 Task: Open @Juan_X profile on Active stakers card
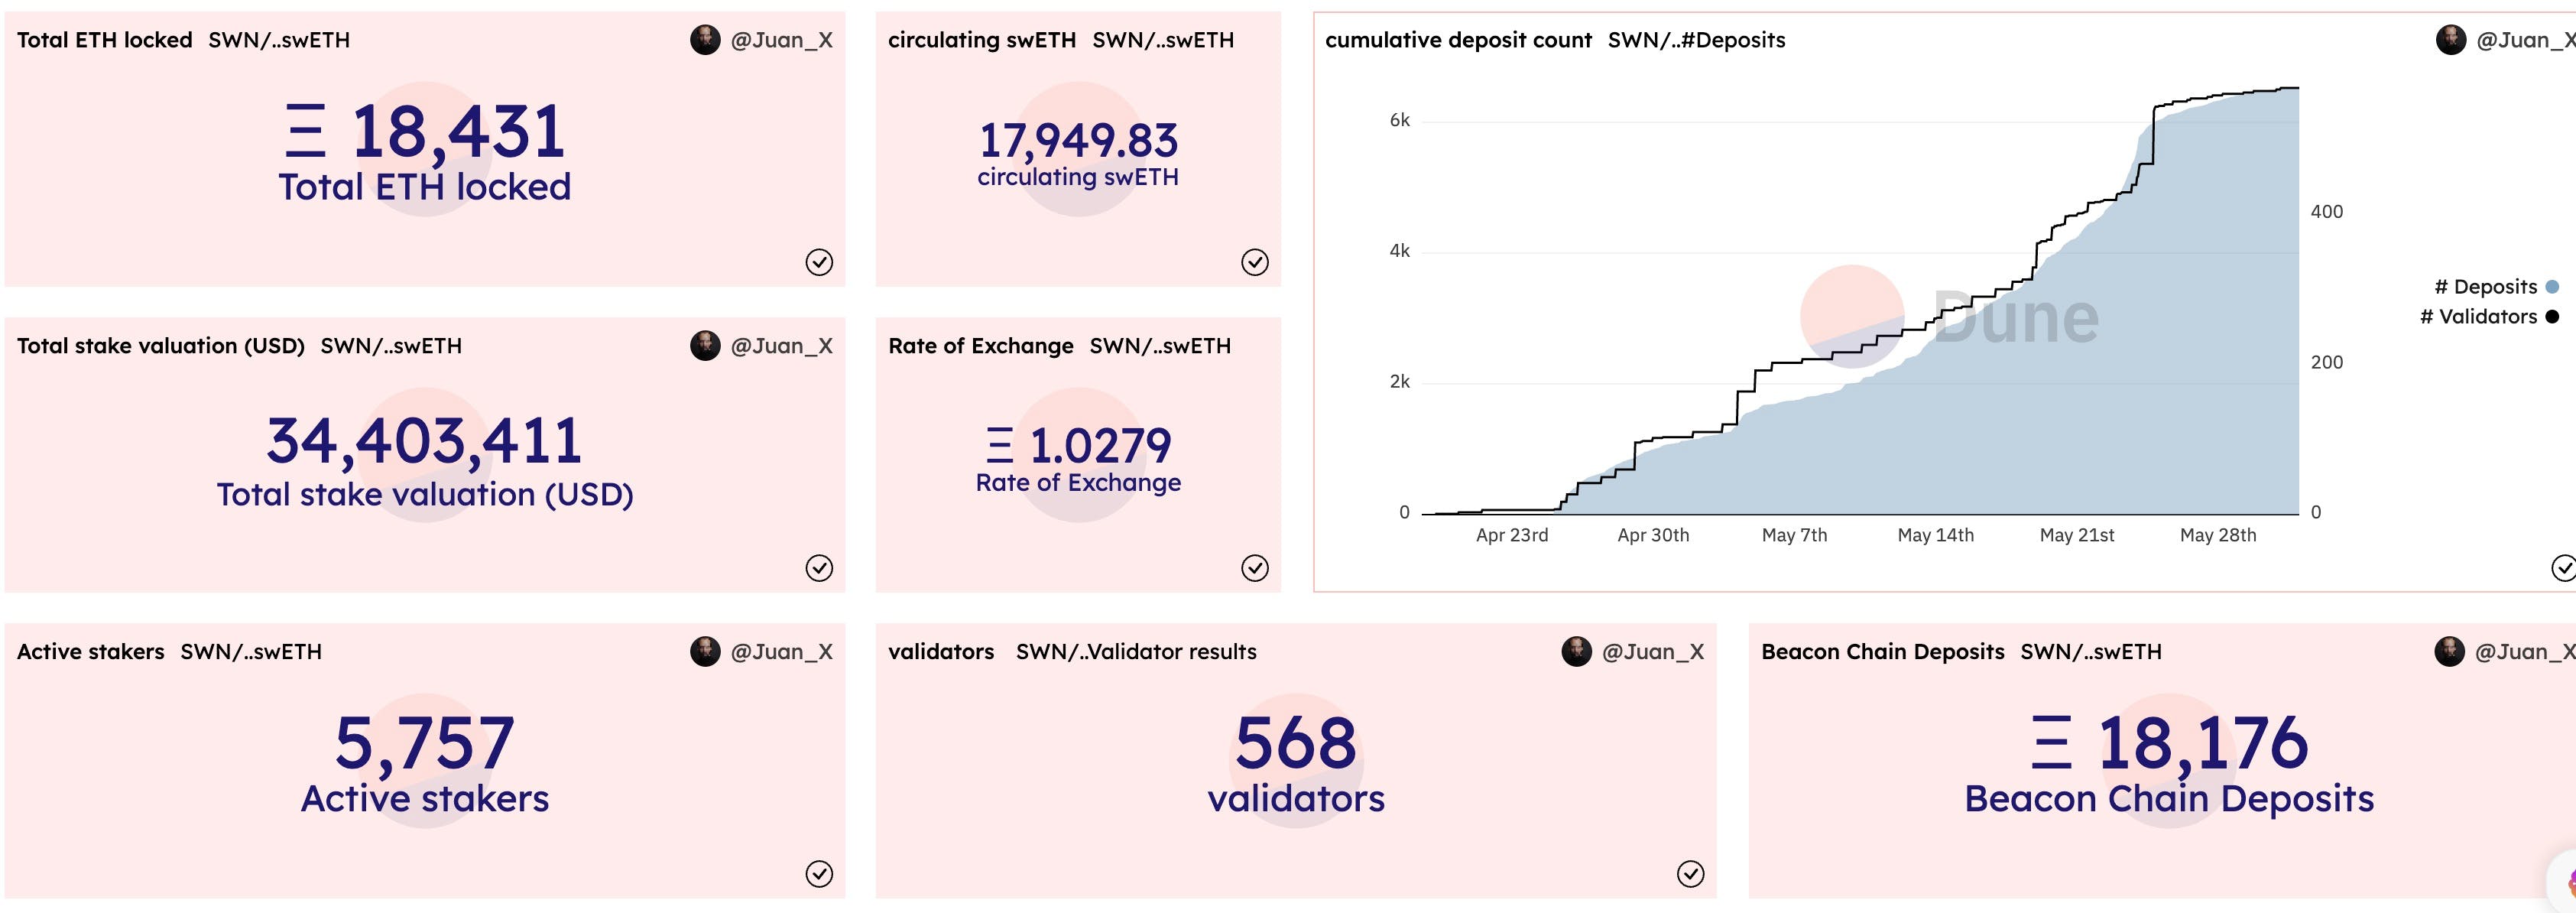[x=781, y=652]
